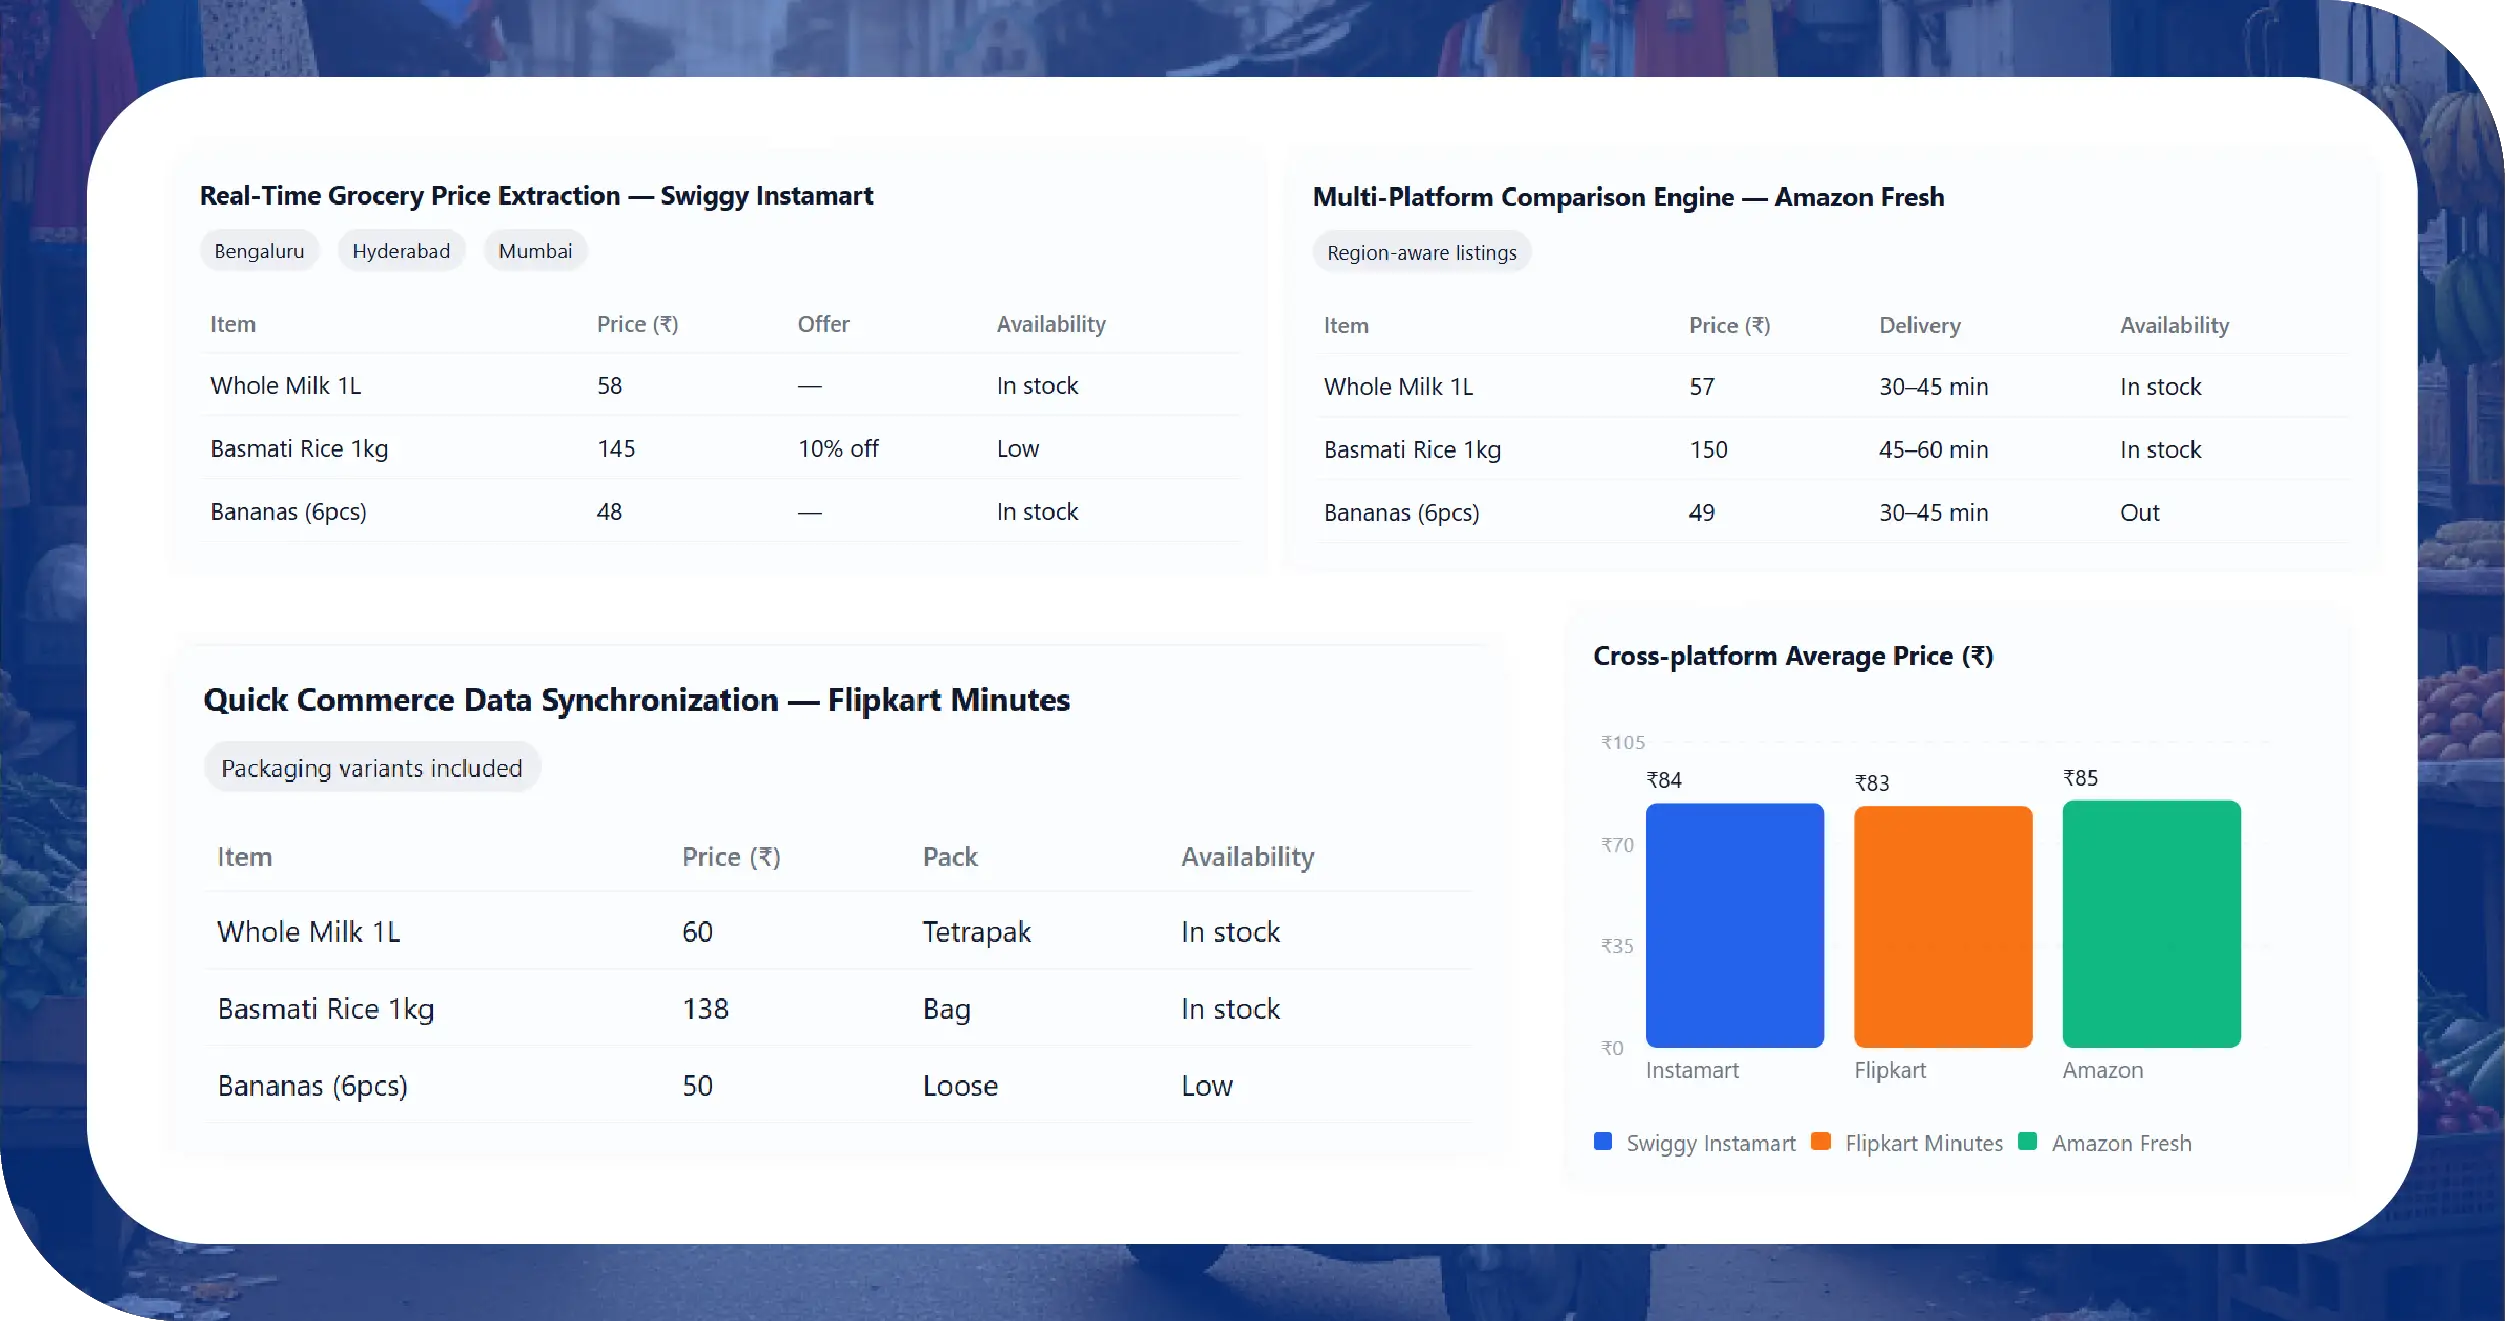
Task: Click the Region-aware listings badge
Action: click(1421, 252)
